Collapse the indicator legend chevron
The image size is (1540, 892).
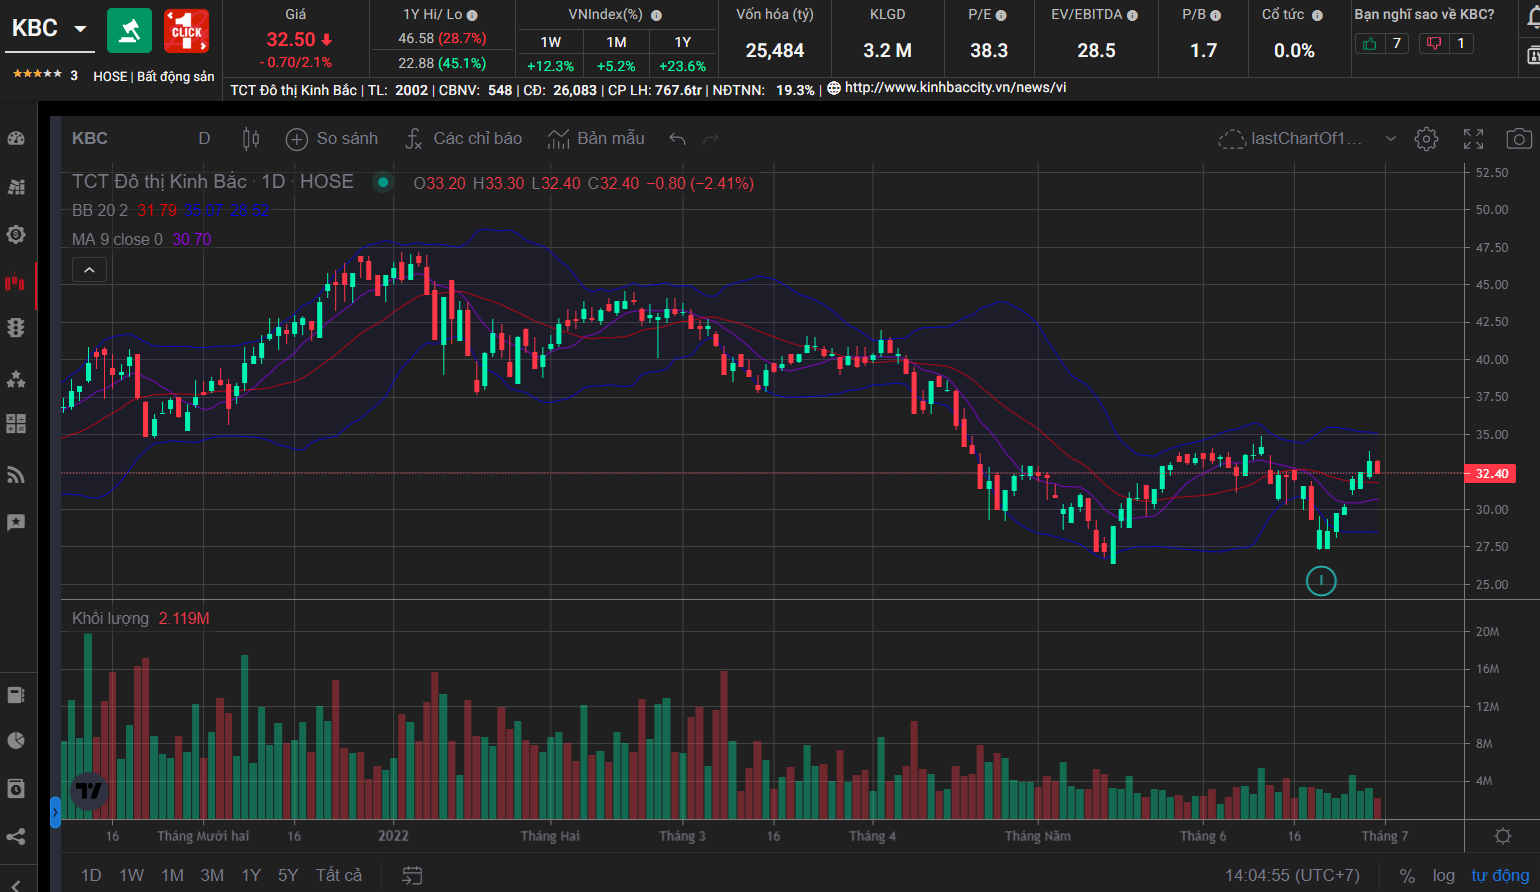point(89,270)
